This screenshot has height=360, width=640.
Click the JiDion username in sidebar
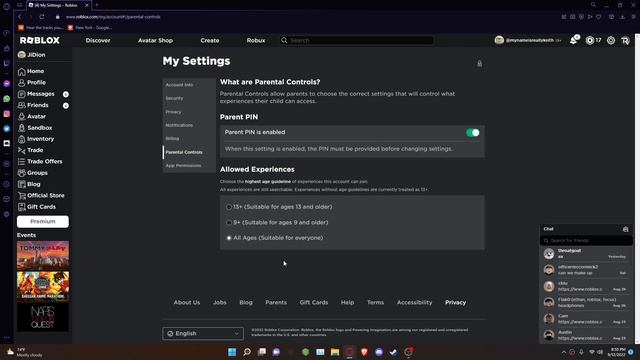(36, 55)
